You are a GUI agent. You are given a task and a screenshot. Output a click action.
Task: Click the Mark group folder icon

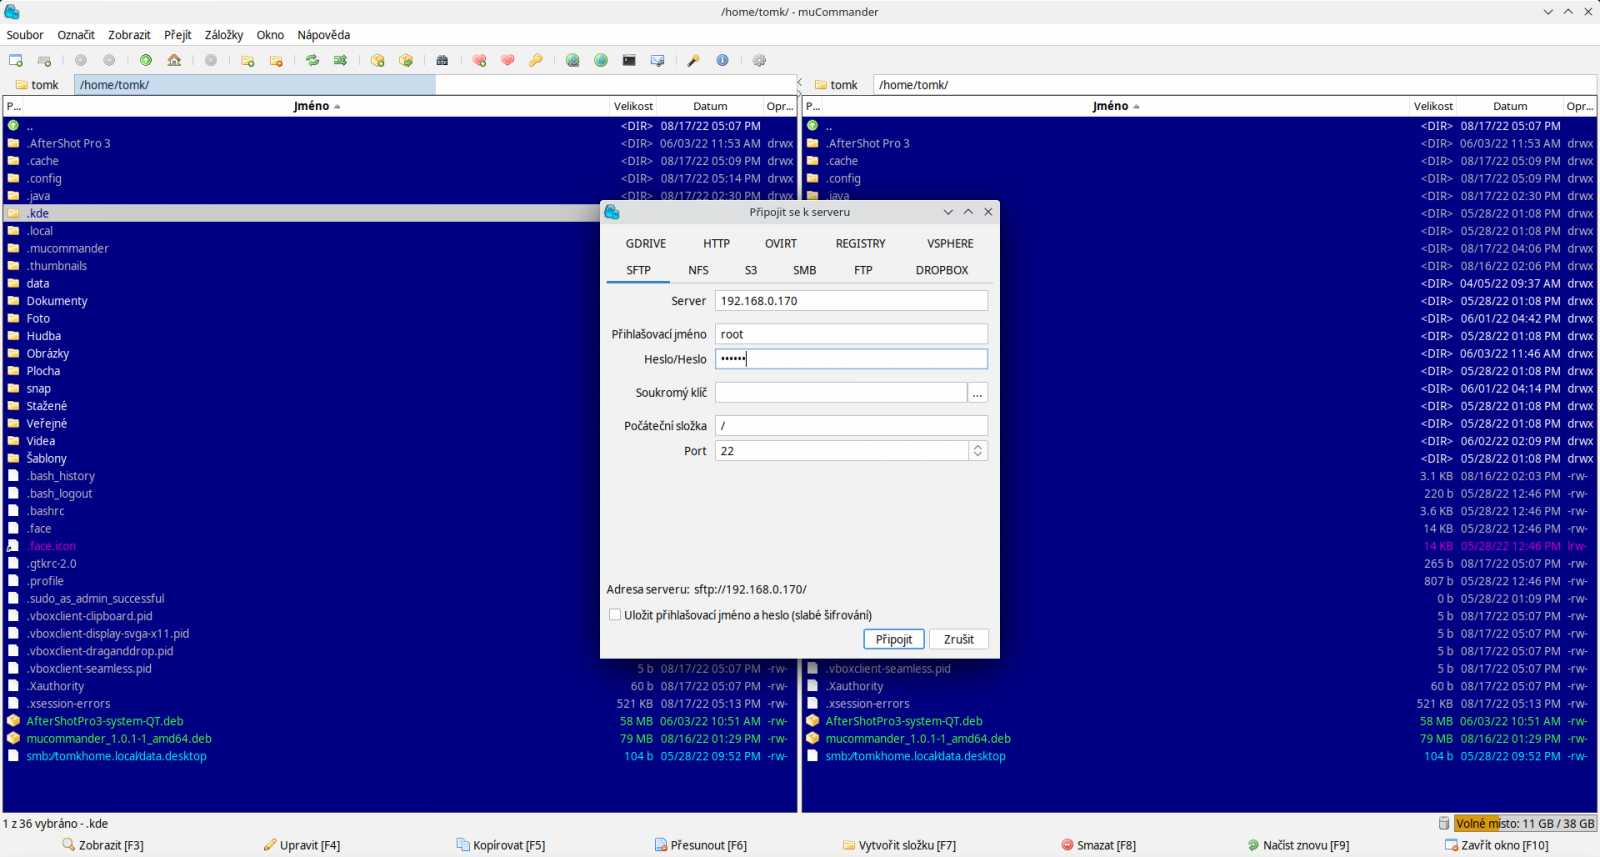click(x=248, y=60)
